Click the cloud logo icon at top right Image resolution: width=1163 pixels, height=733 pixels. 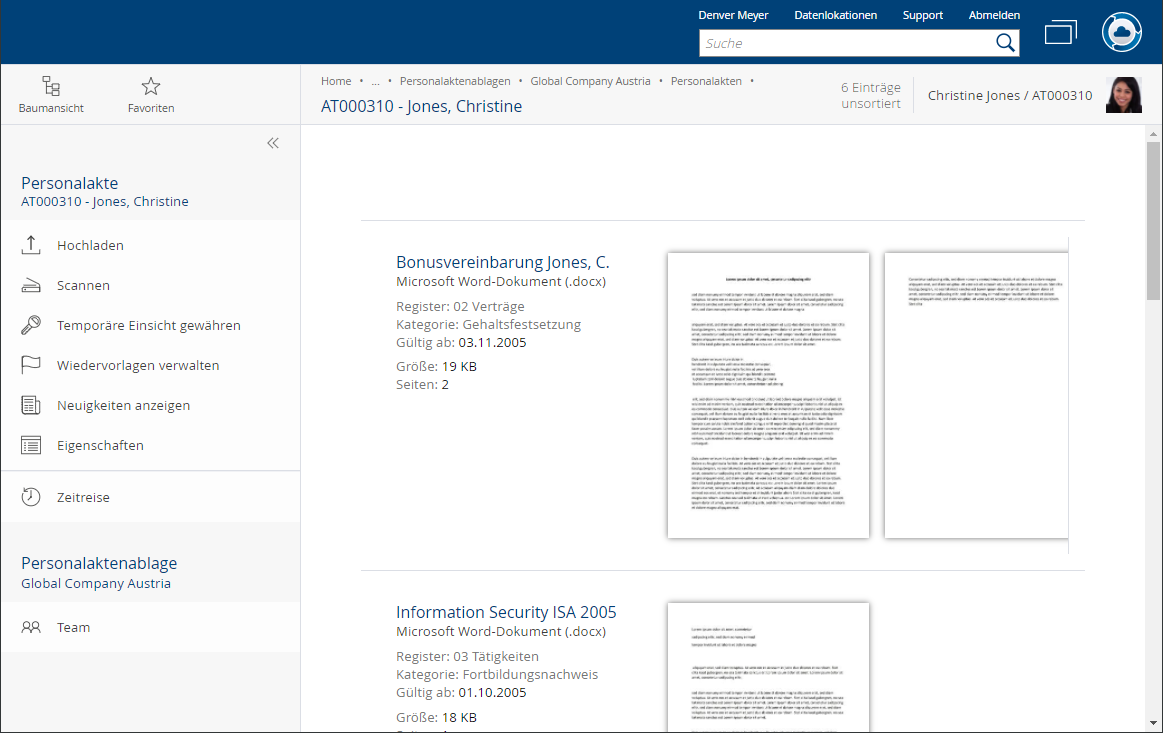[x=1122, y=32]
